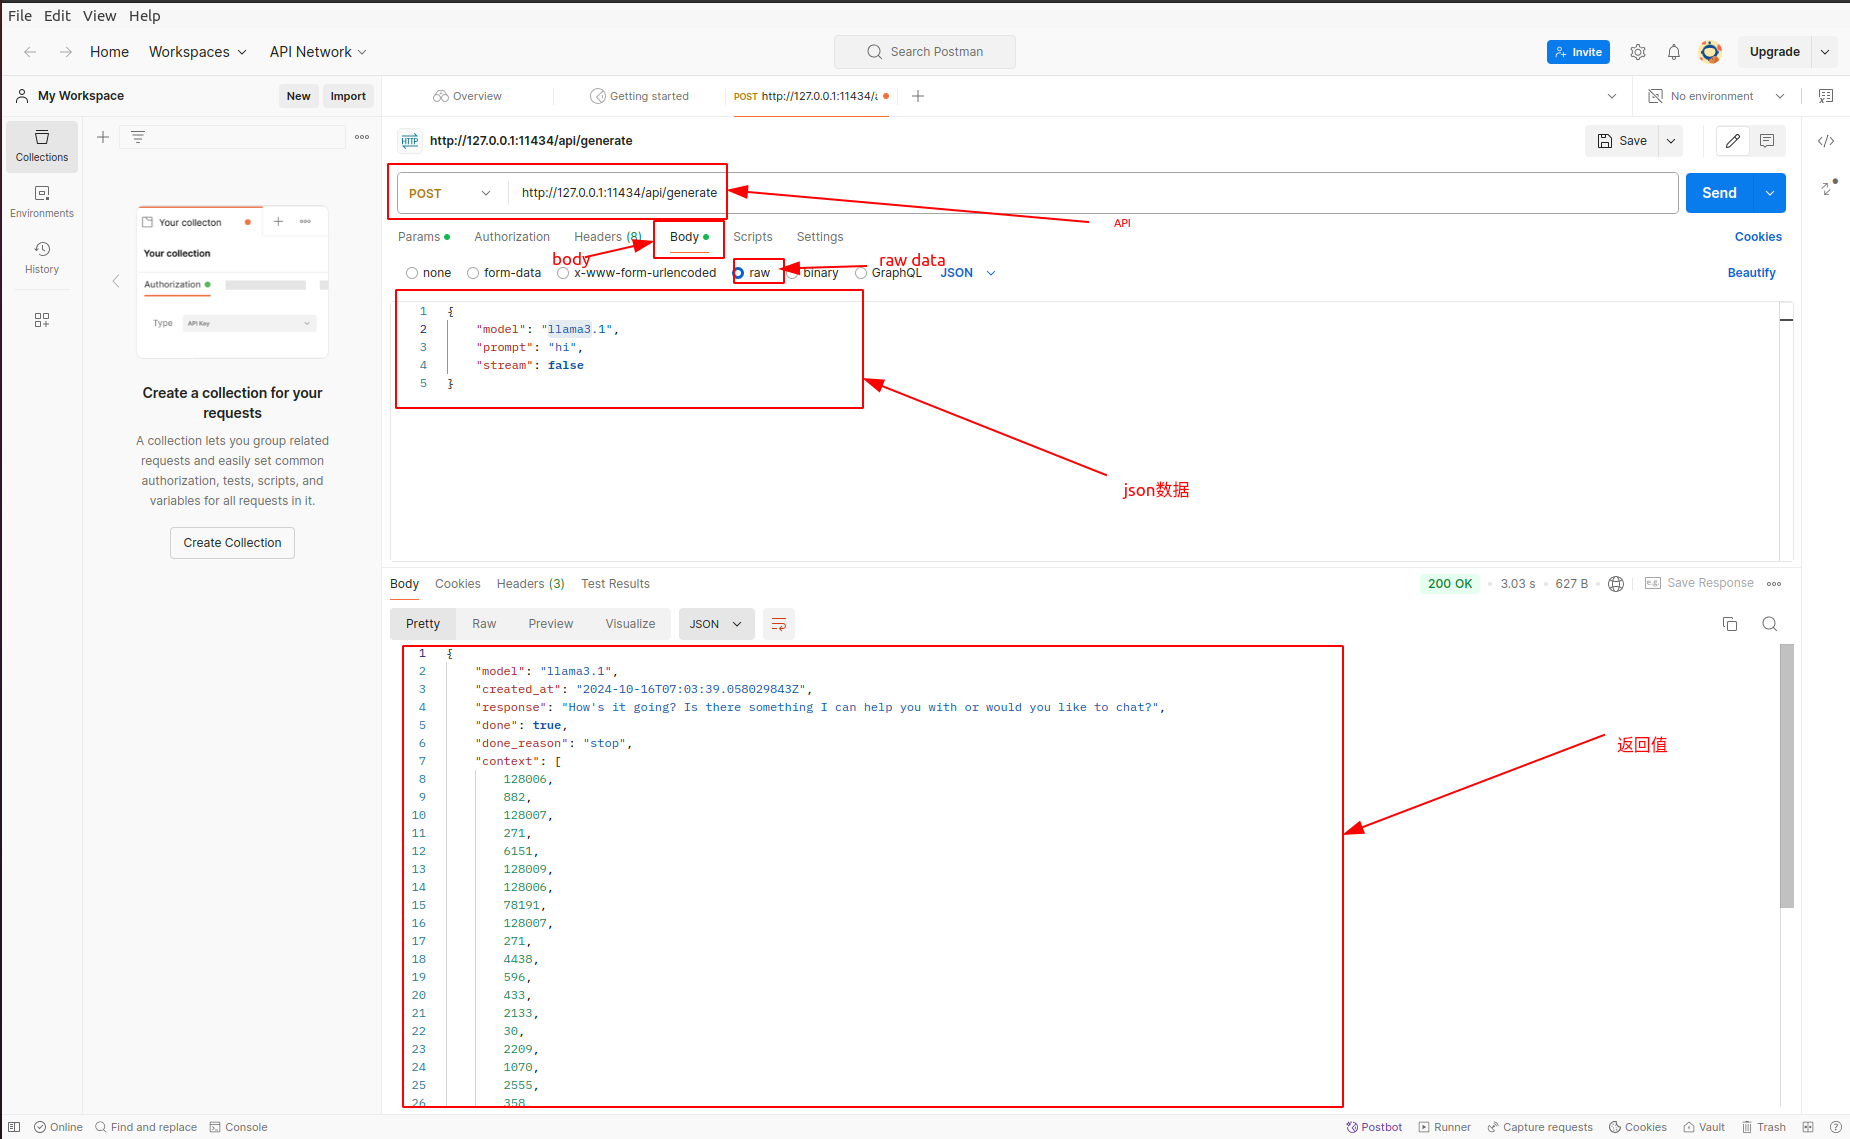This screenshot has height=1139, width=1850.
Task: Click the forward navigation arrow
Action: click(x=66, y=52)
